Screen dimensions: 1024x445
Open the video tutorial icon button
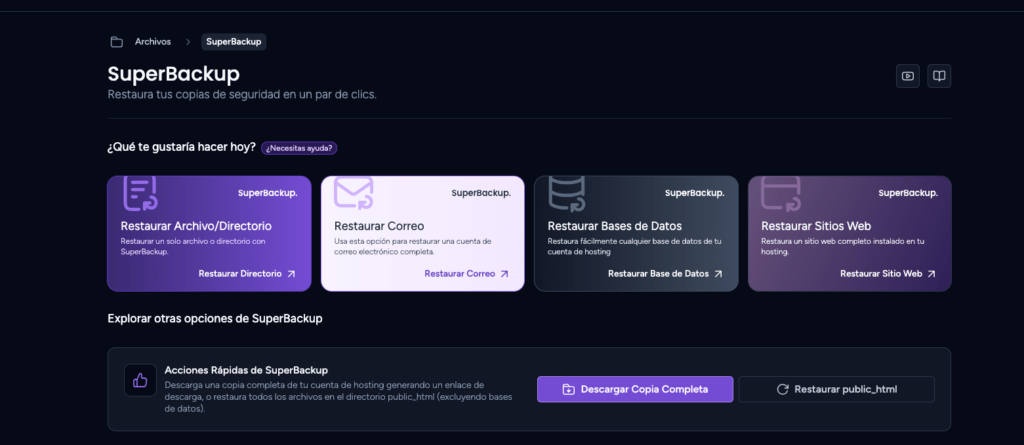pyautogui.click(x=908, y=76)
